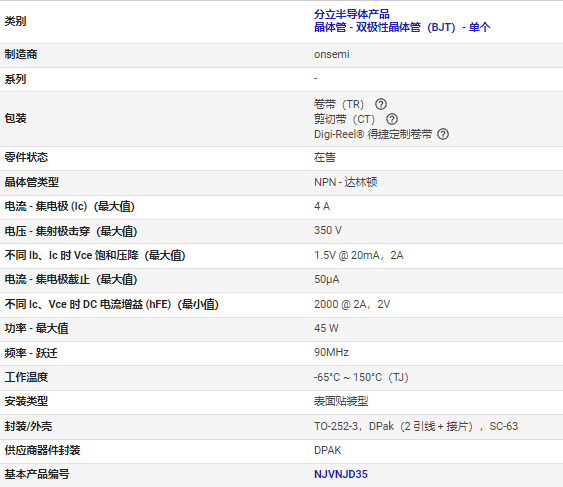This screenshot has width=563, height=487.
Task: Click the -65°C ~ 150°C operating temperature
Action: click(x=361, y=377)
